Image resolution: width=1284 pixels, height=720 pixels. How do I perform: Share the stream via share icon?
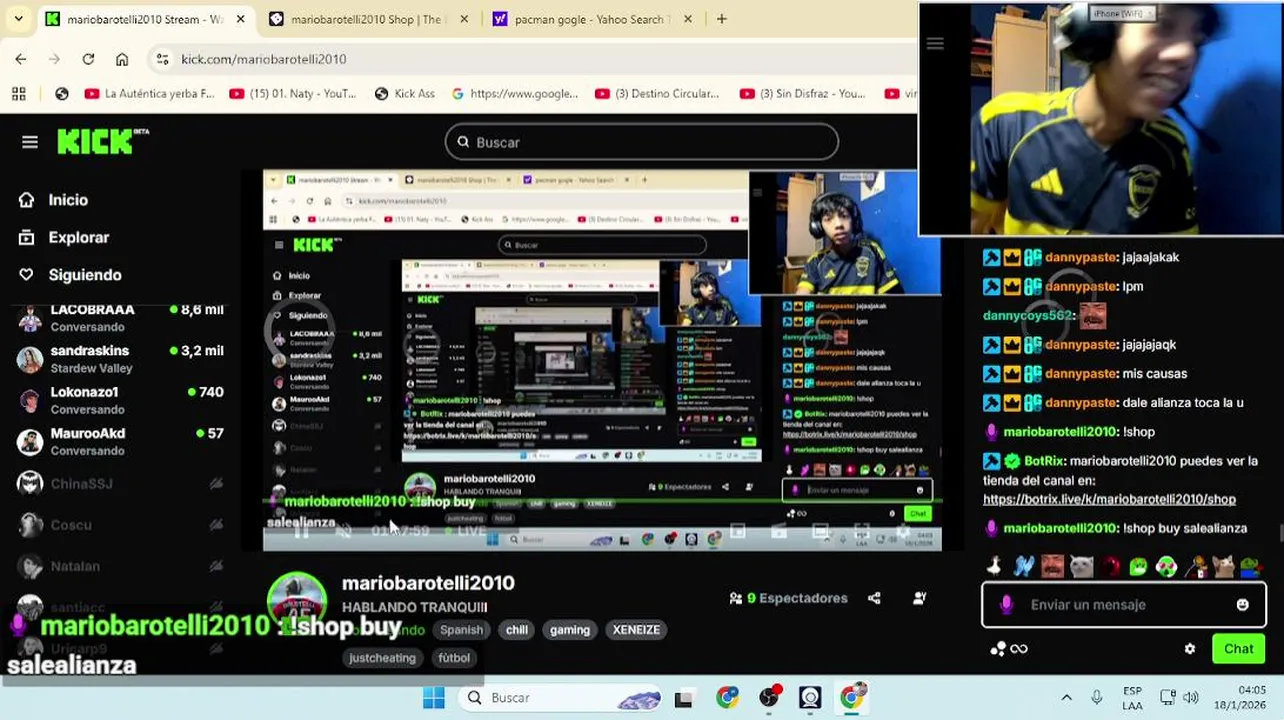[875, 598]
